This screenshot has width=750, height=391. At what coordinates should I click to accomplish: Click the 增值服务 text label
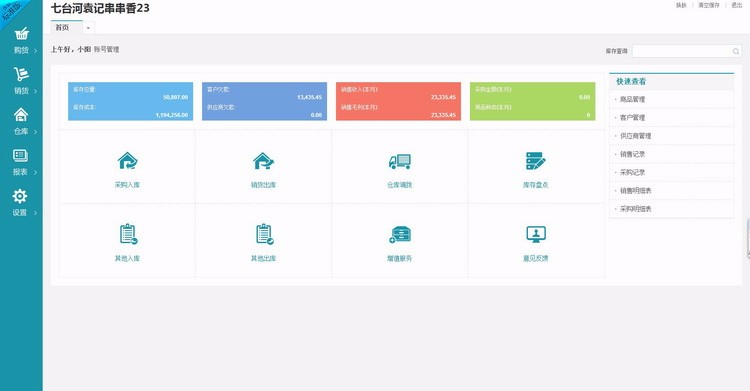[x=400, y=258]
